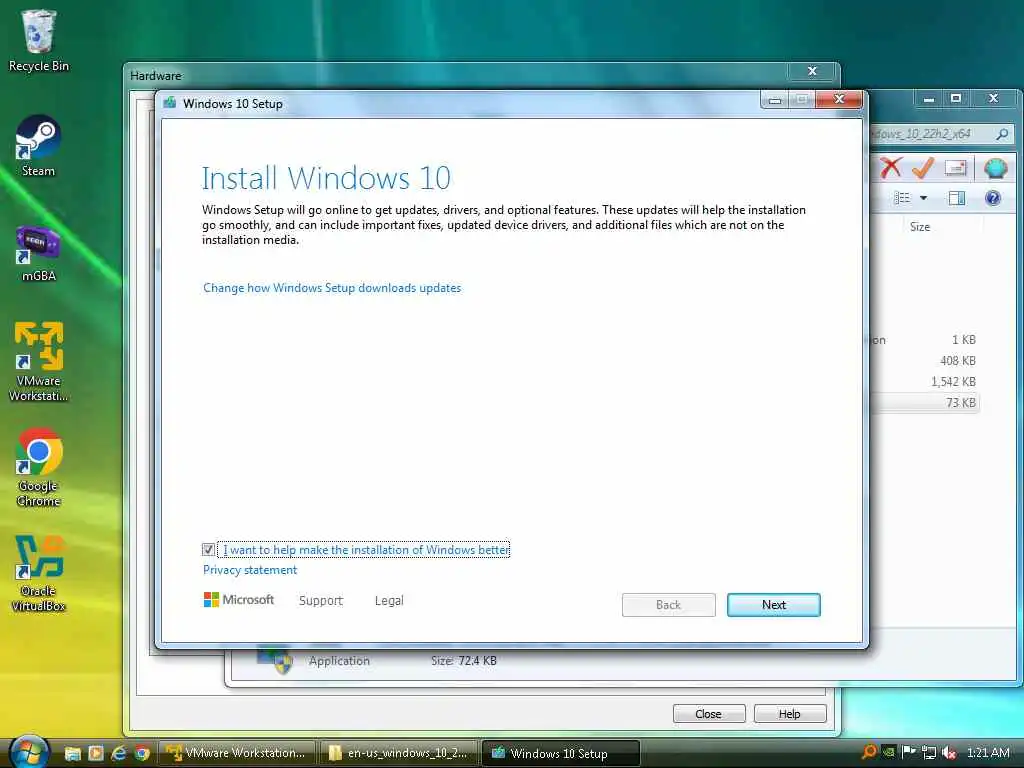Click the Explorer search field
1024x768 pixels.
coord(940,135)
